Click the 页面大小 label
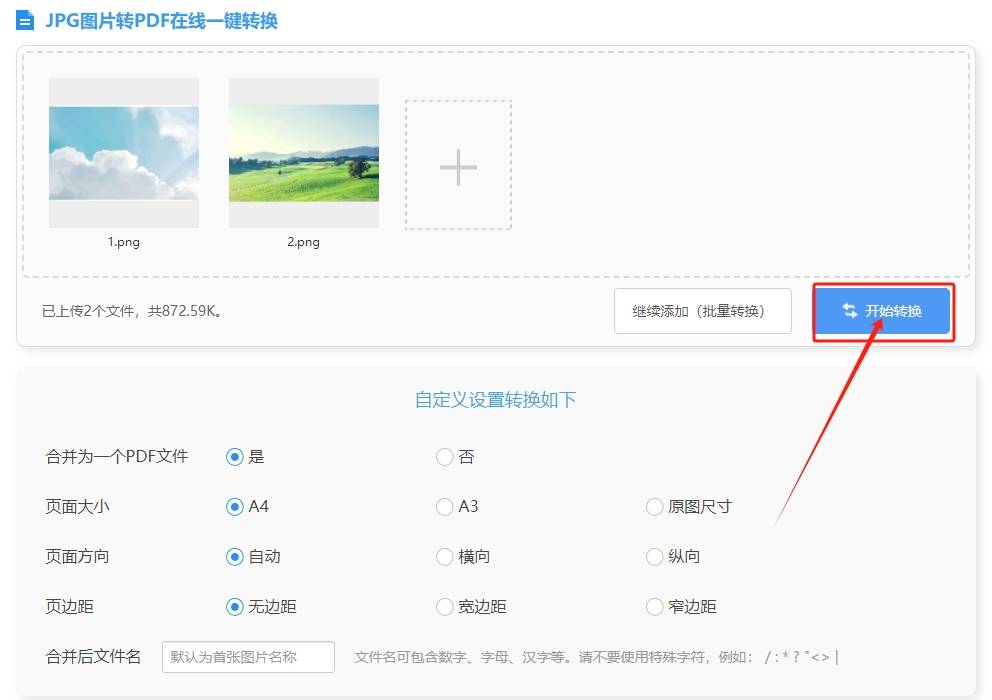Screen dimensions: 992x700 point(77,507)
